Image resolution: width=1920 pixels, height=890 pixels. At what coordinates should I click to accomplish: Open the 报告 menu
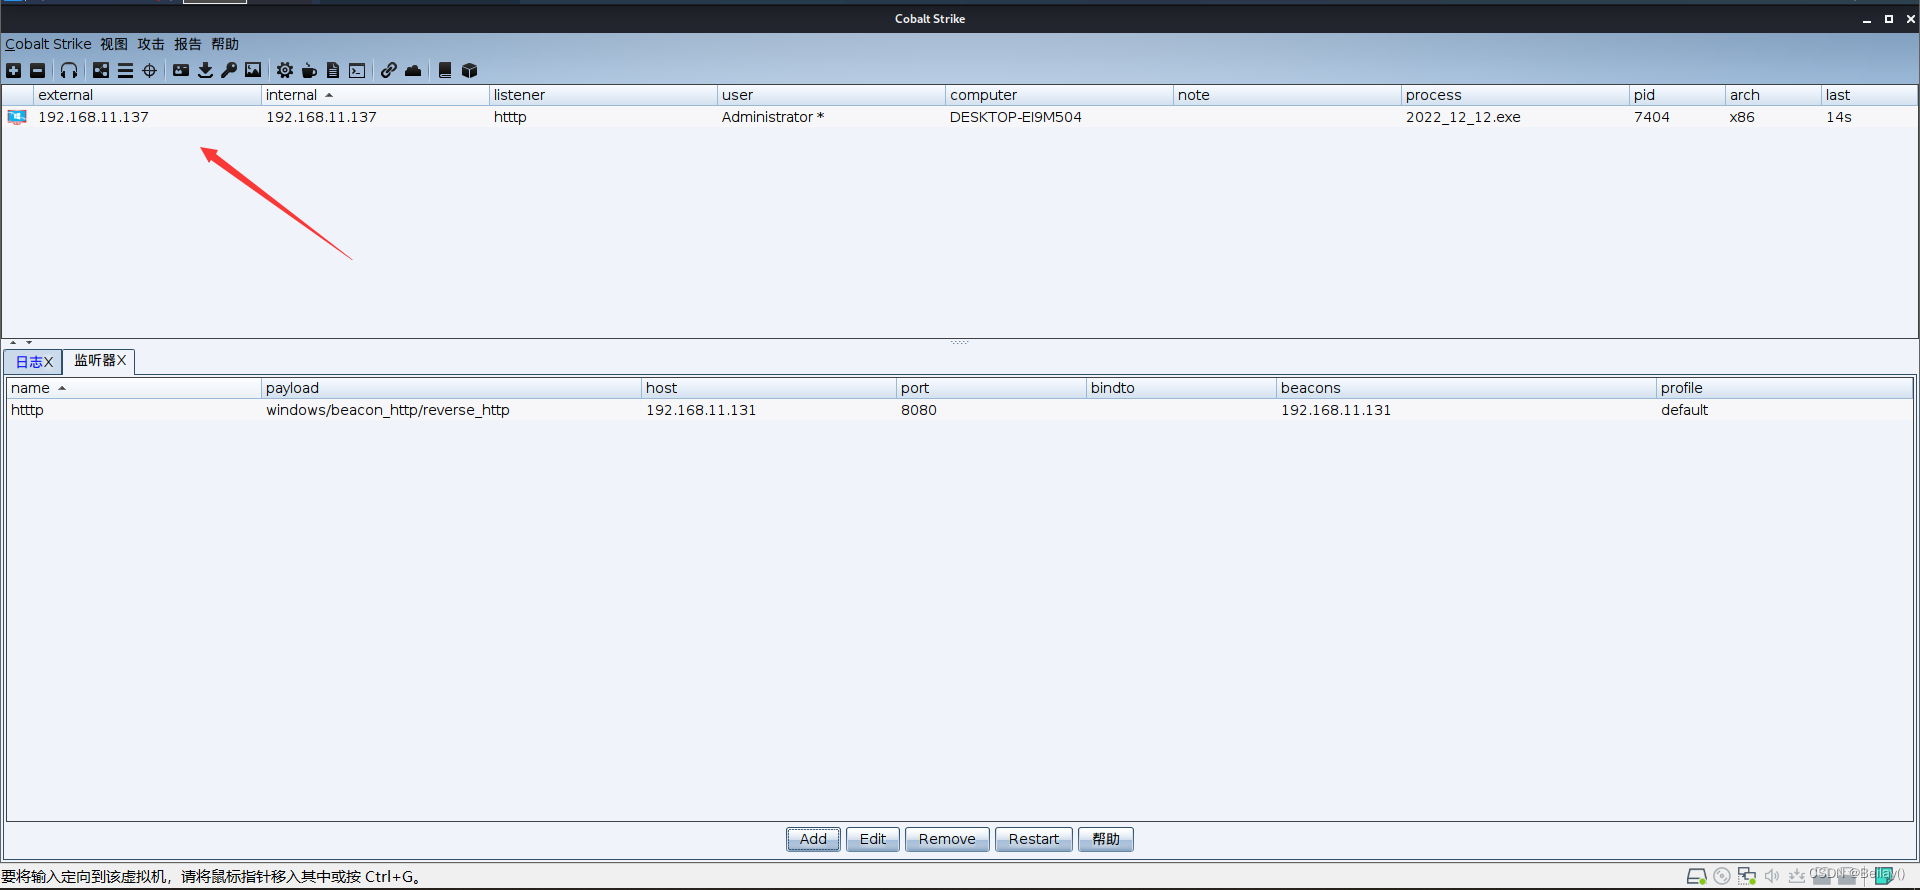pyautogui.click(x=188, y=44)
